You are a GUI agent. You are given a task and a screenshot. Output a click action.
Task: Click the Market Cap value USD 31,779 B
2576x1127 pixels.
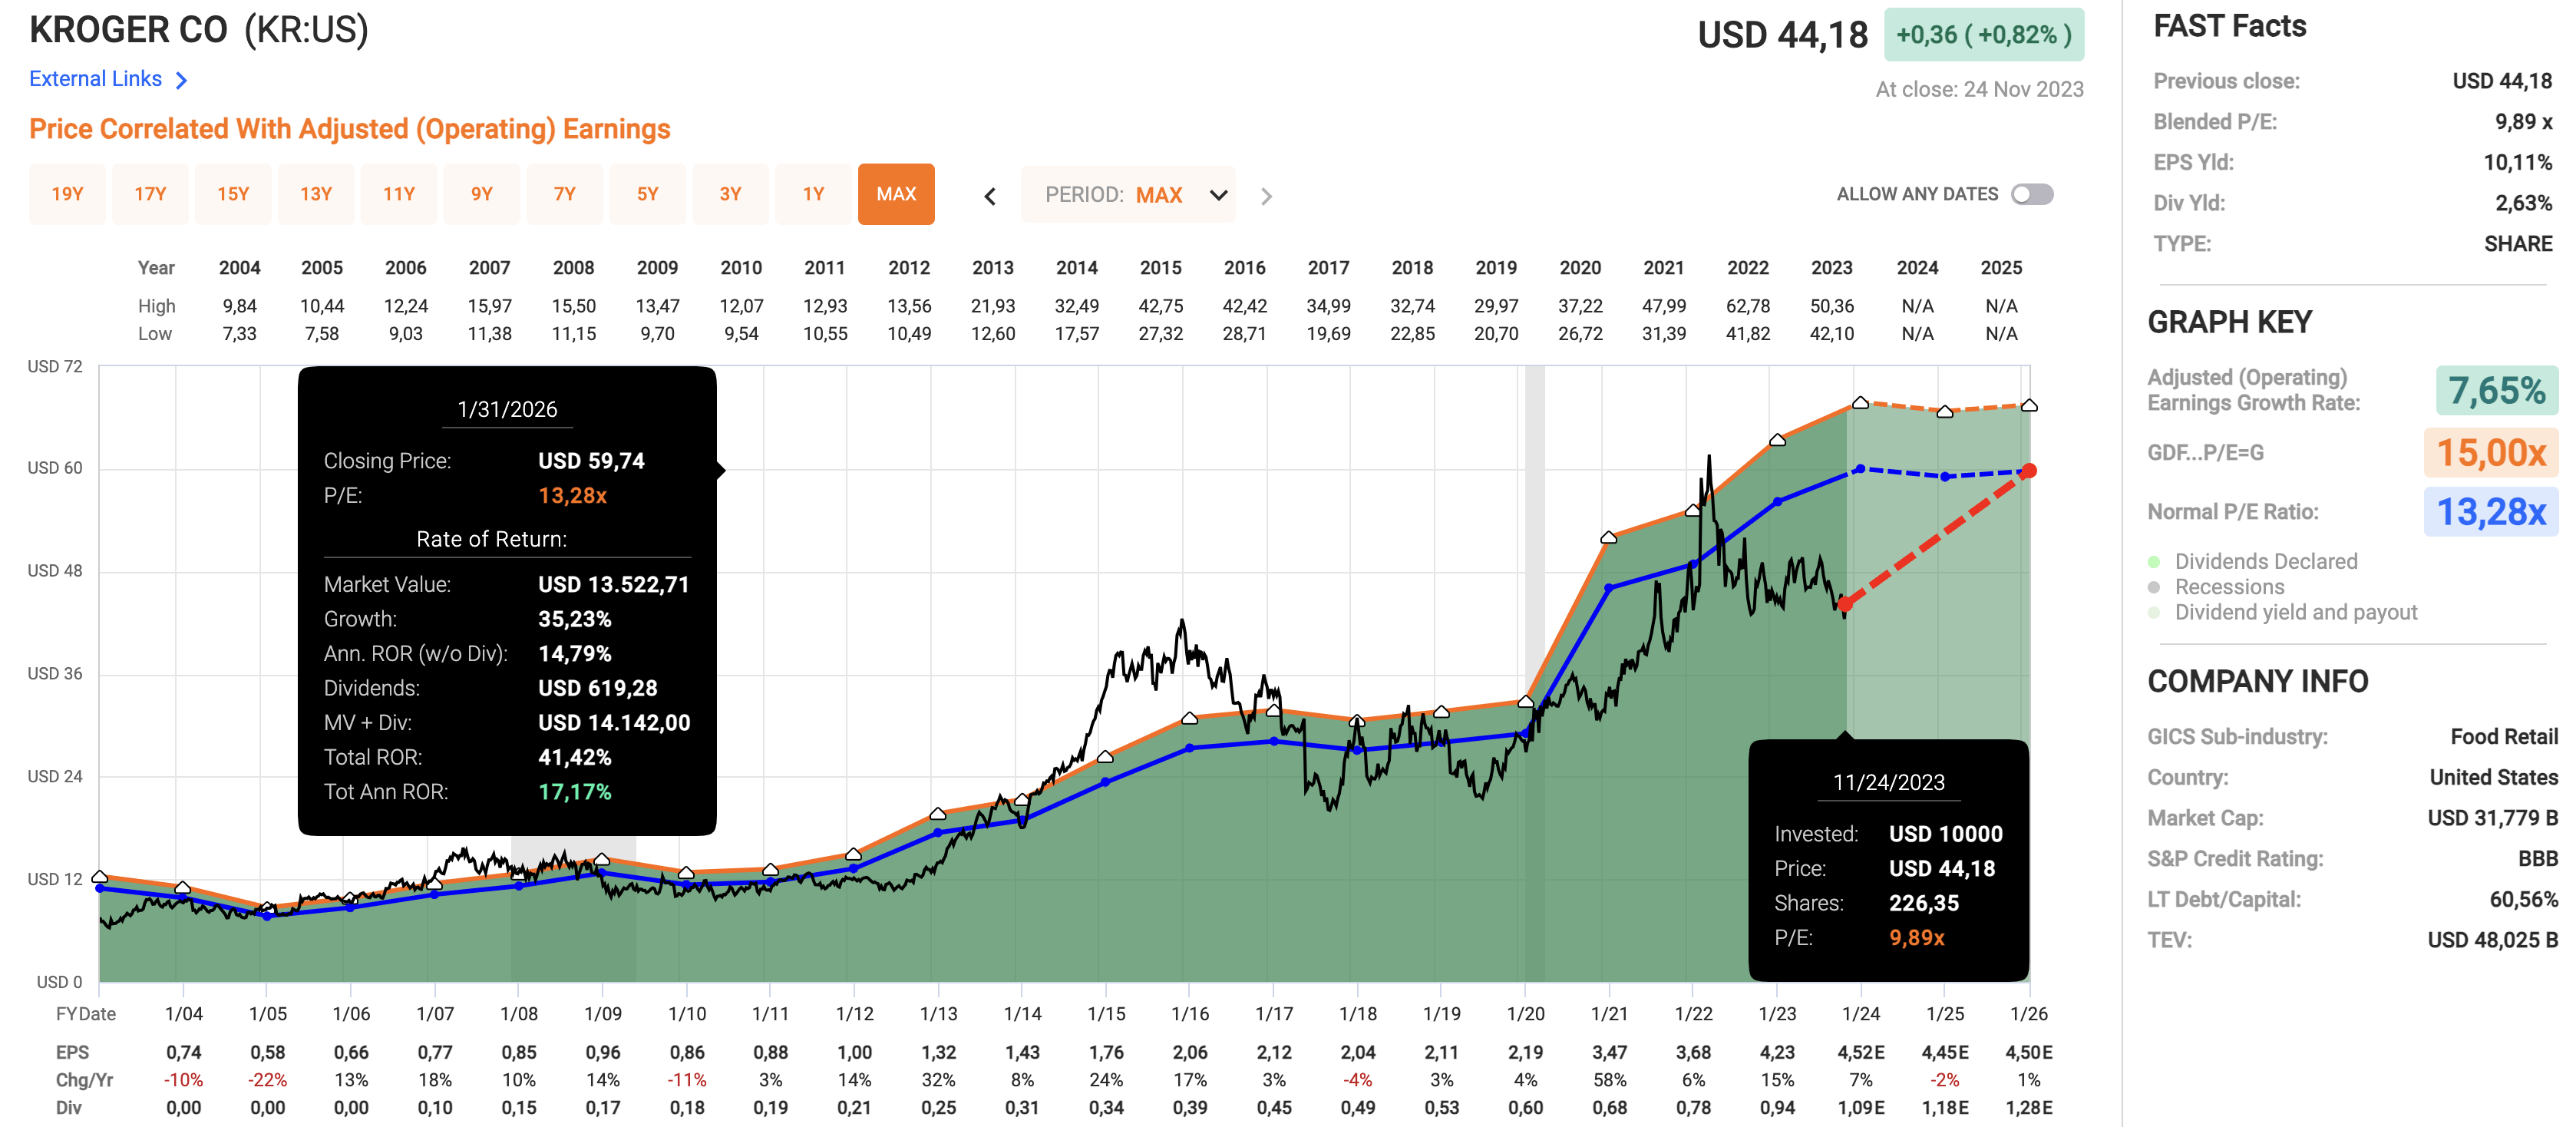pyautogui.click(x=2492, y=818)
